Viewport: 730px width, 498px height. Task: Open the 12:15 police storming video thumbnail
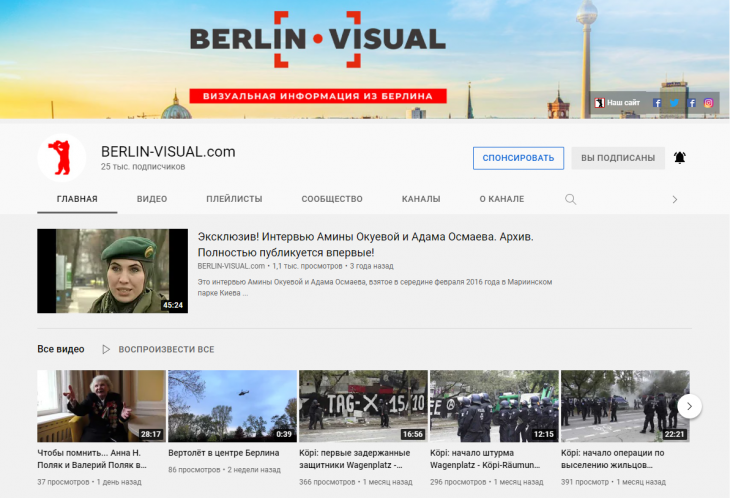pos(494,406)
